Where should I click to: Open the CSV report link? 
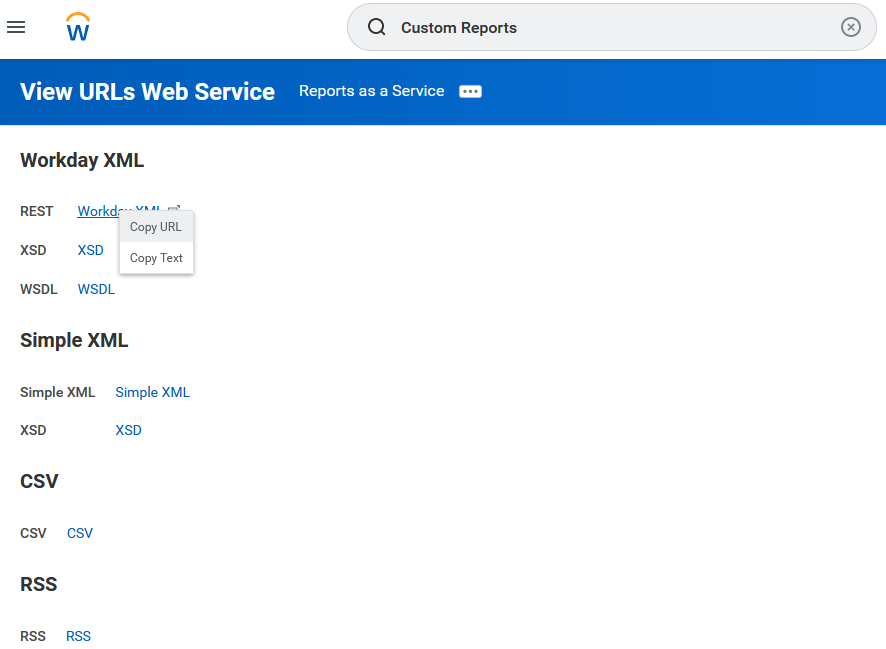(79, 533)
